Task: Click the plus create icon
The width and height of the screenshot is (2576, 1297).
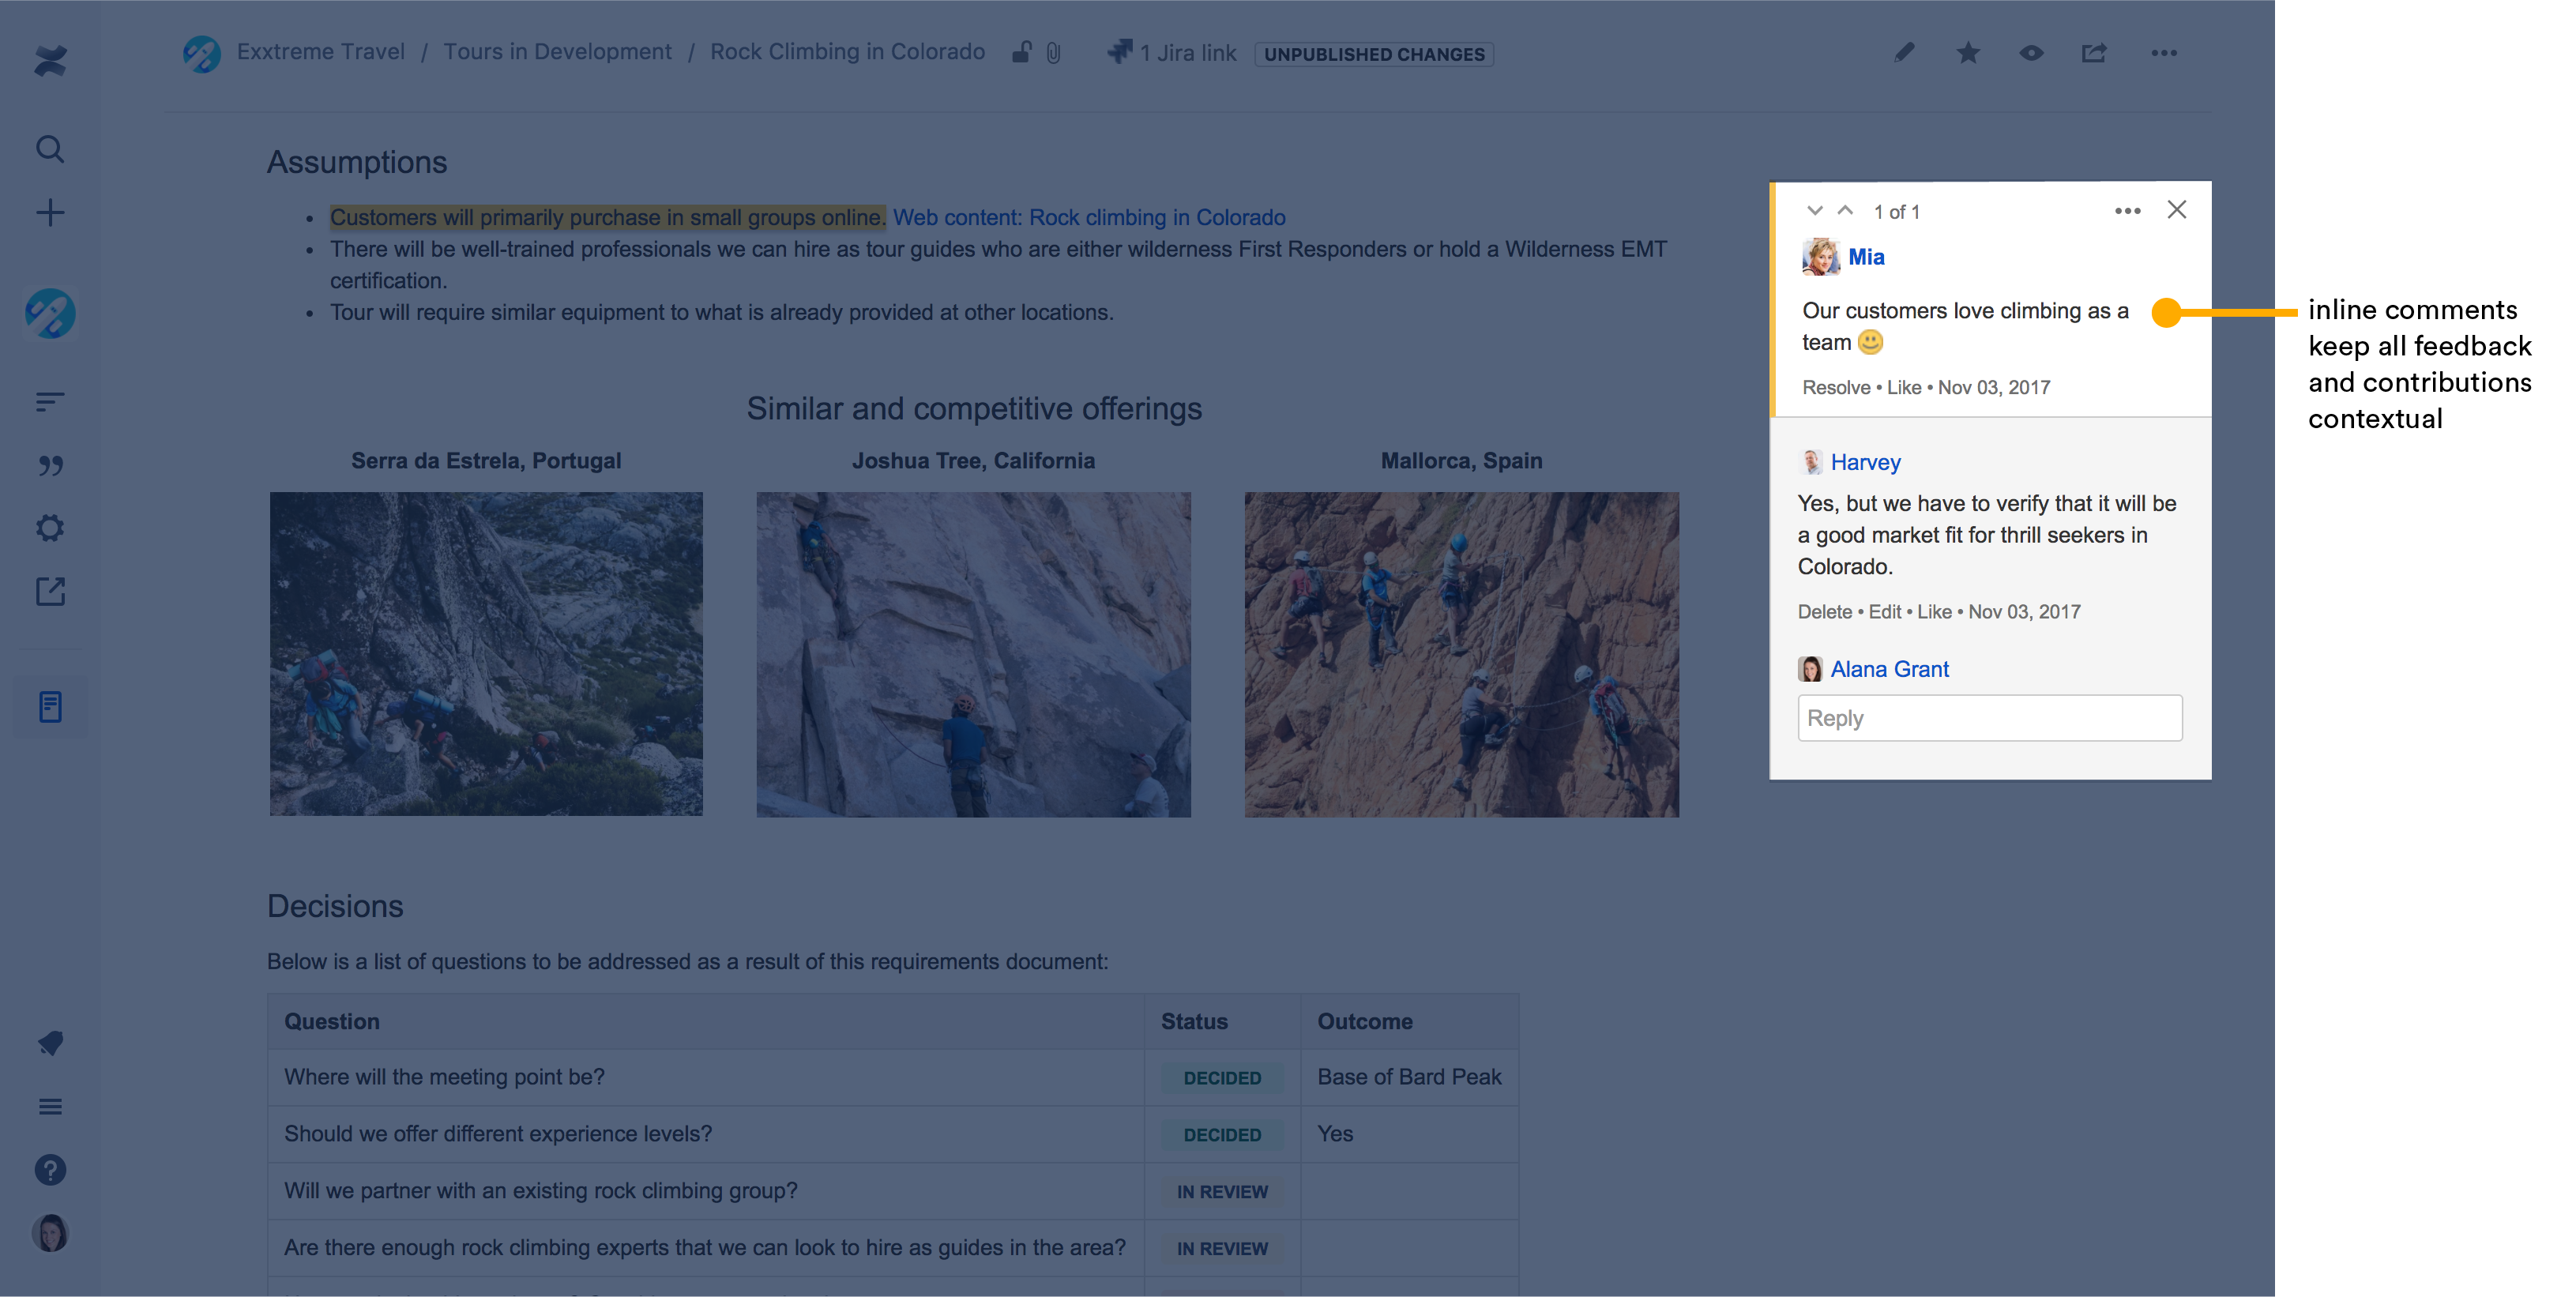Action: pos(50,212)
